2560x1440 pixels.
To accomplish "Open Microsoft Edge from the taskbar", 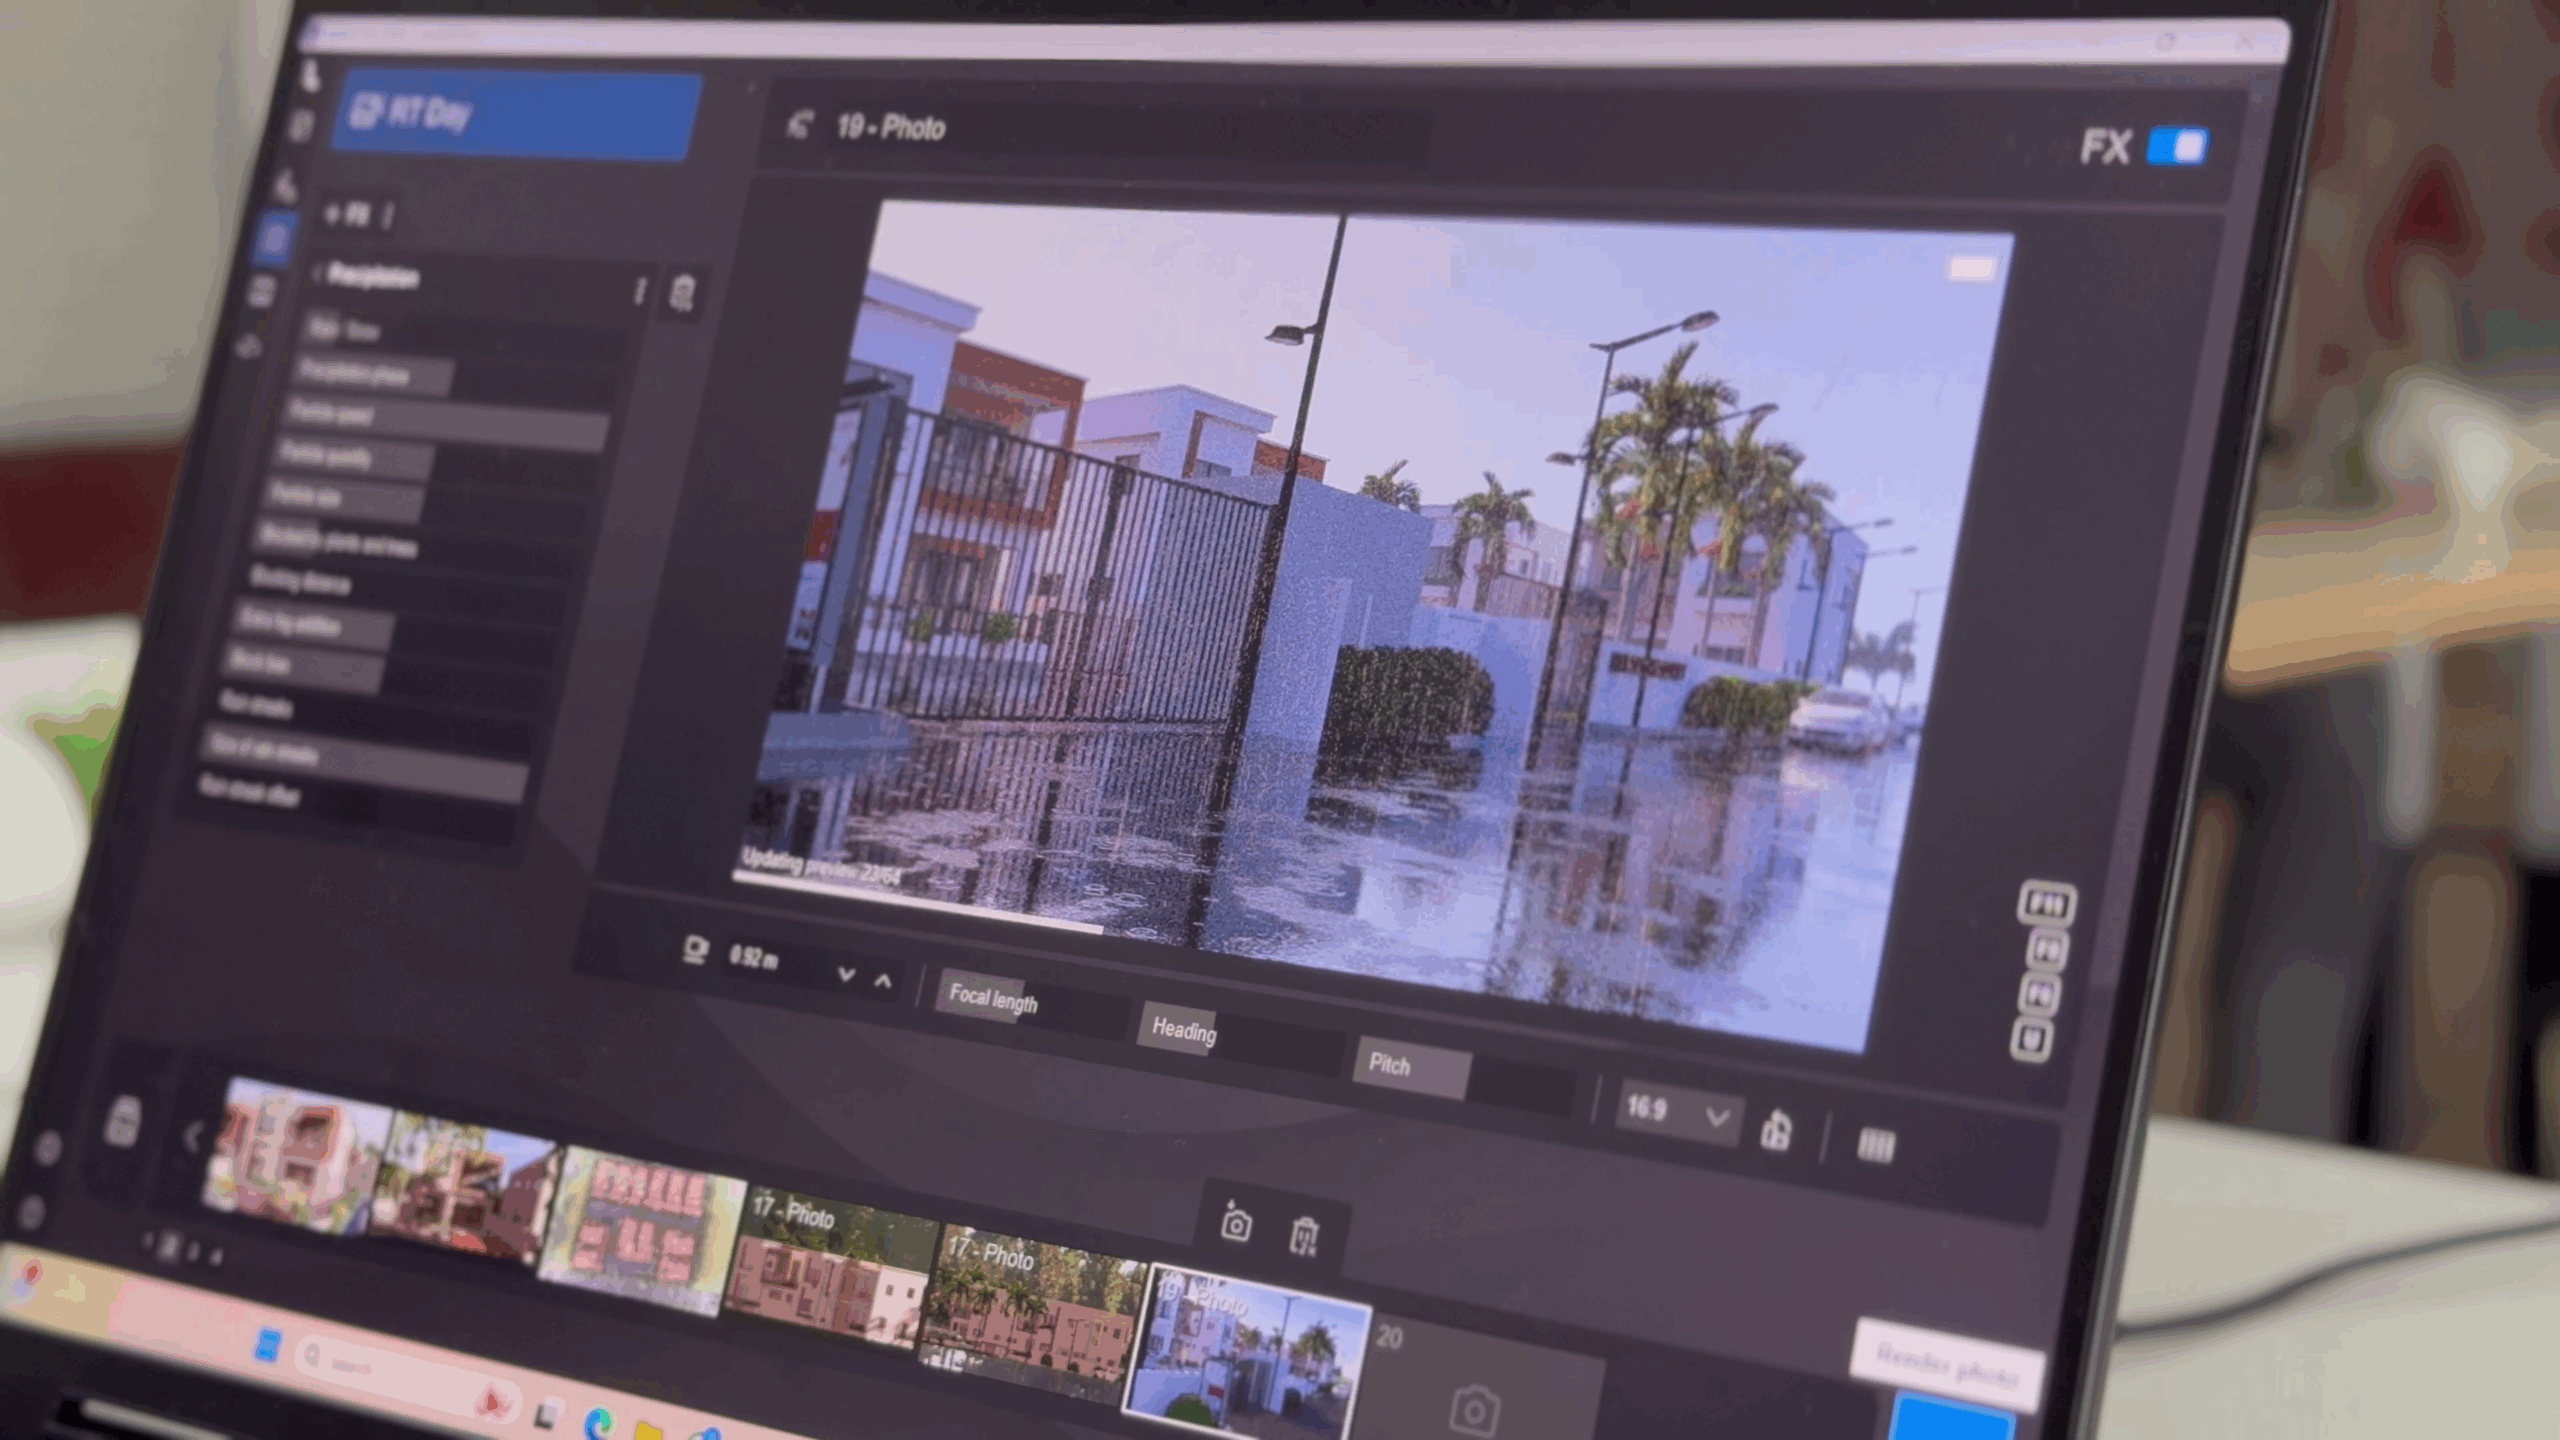I will [598, 1423].
